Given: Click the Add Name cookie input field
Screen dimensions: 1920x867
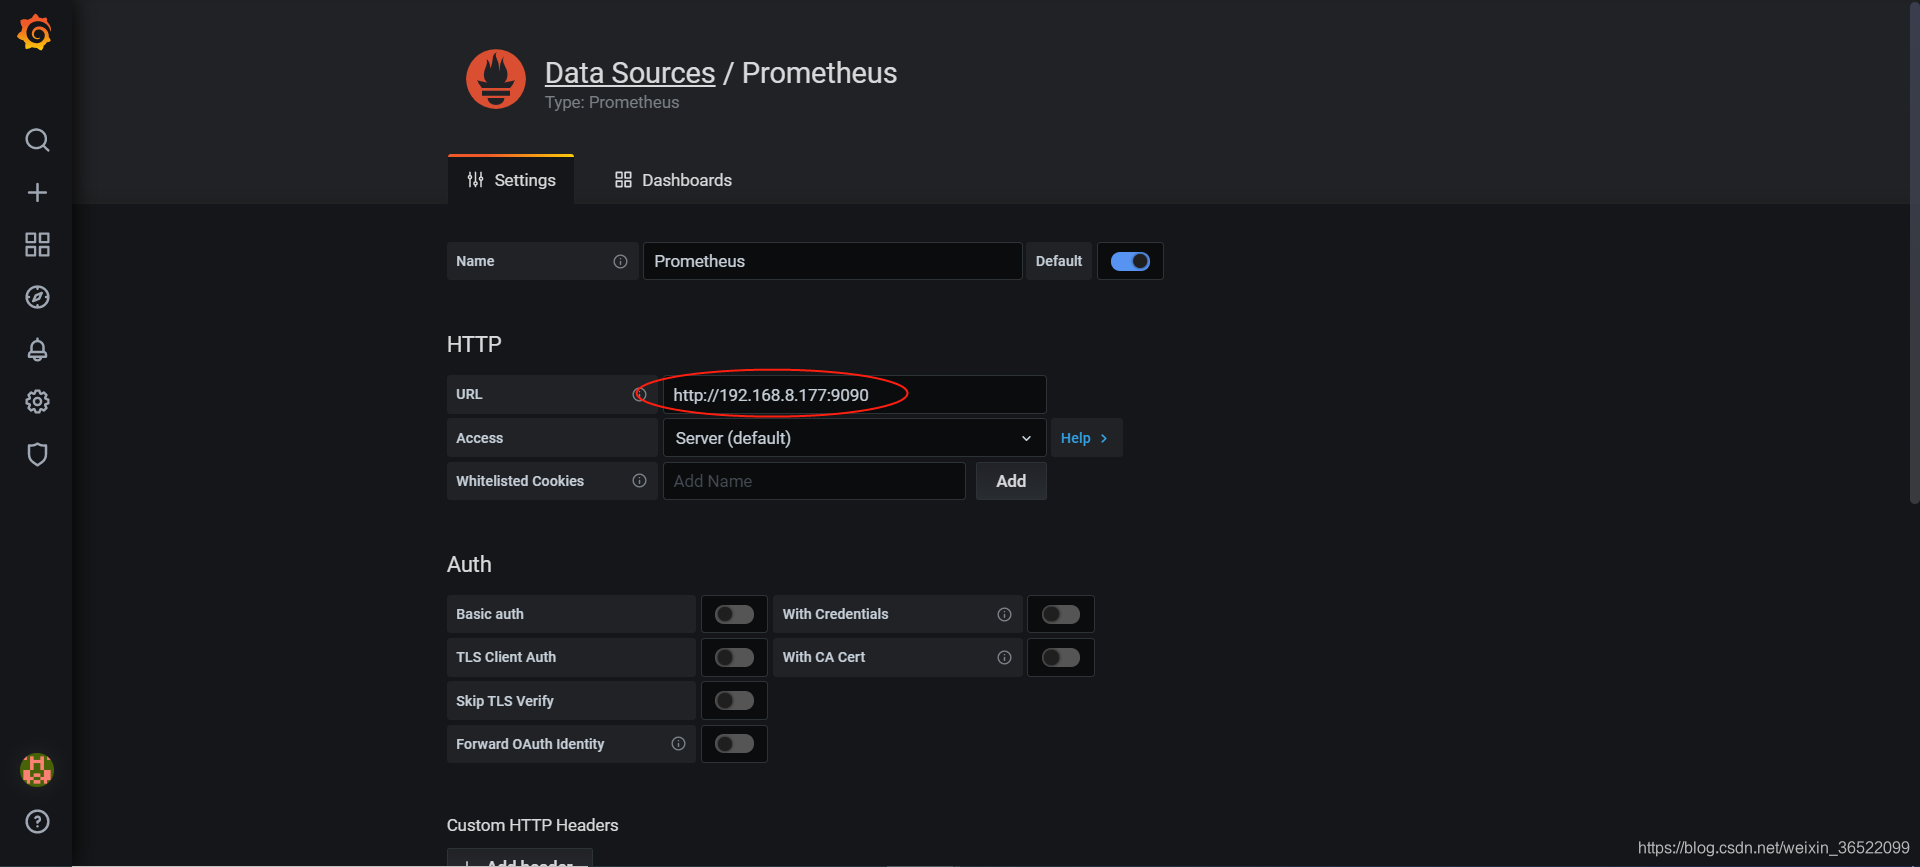Looking at the screenshot, I should (x=814, y=481).
